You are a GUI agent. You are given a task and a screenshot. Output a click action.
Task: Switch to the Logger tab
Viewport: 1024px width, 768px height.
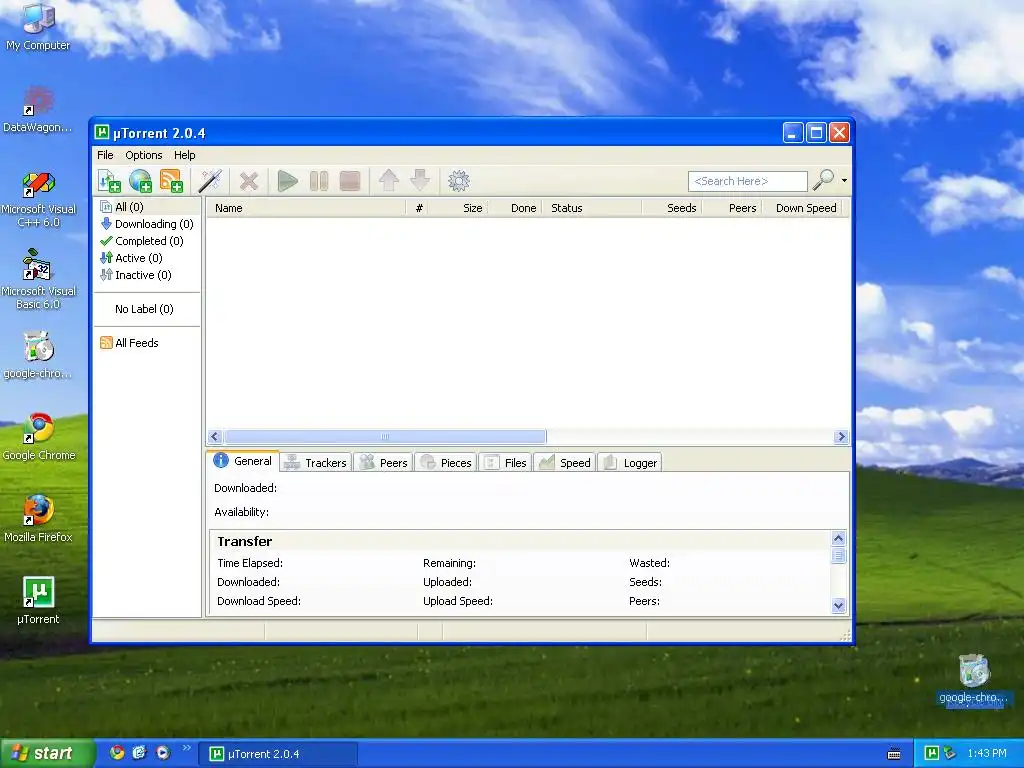[x=630, y=462]
